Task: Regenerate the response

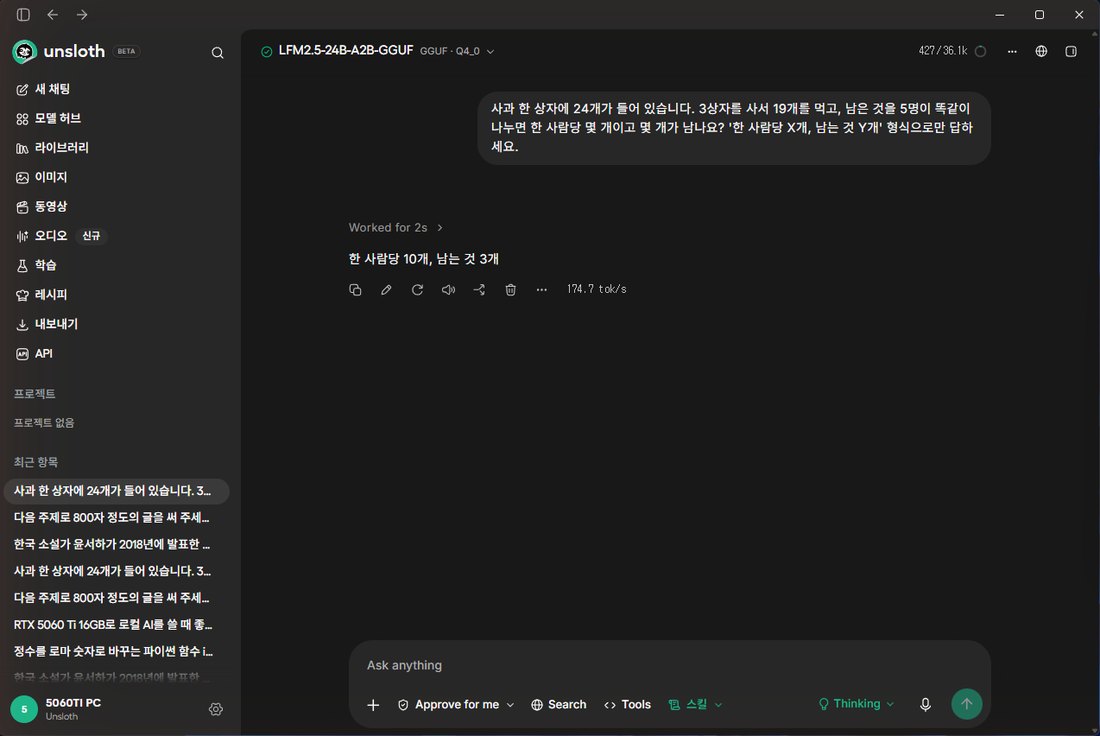Action: 417,290
